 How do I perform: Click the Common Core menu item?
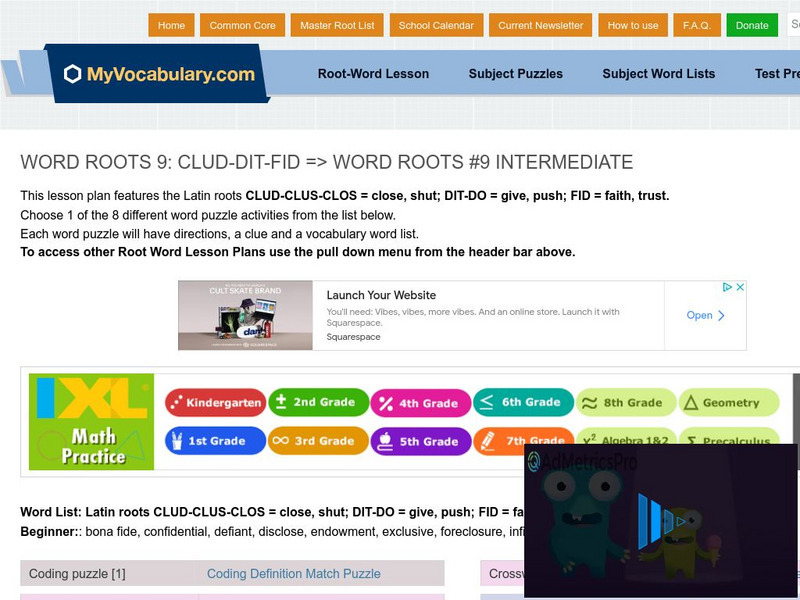[x=240, y=26]
